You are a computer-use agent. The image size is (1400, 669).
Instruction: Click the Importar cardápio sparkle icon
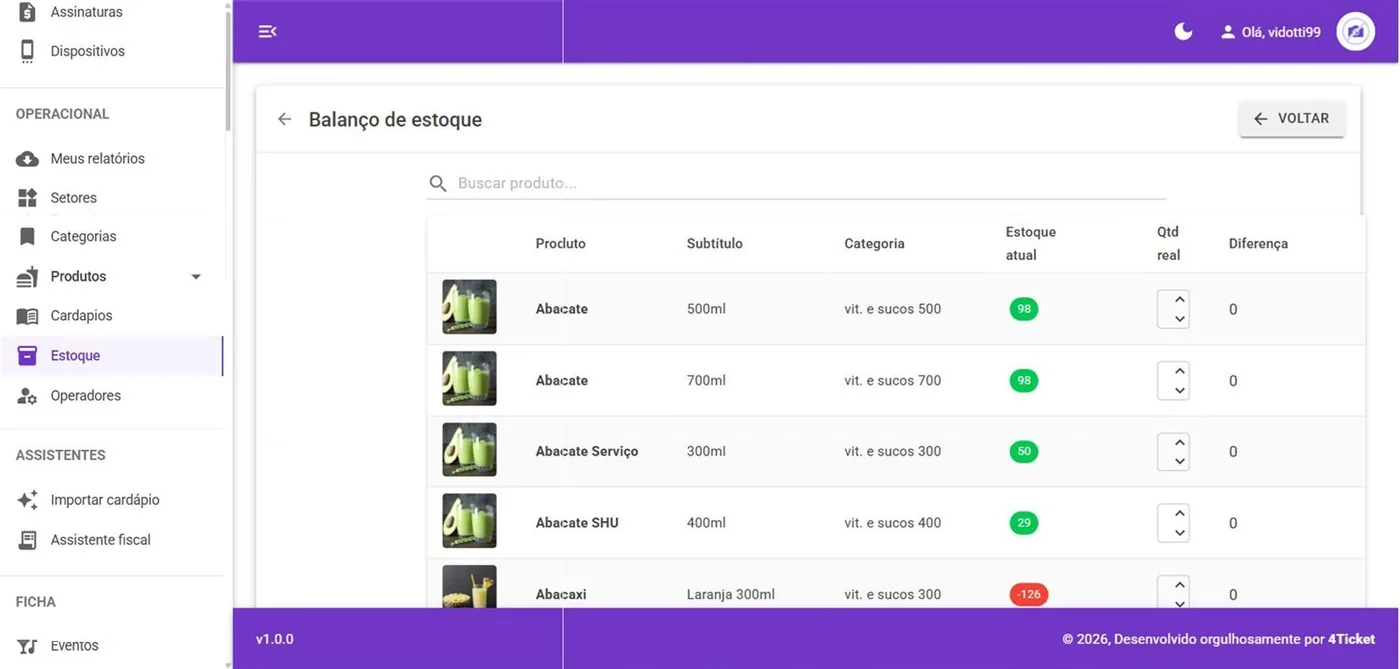click(28, 500)
